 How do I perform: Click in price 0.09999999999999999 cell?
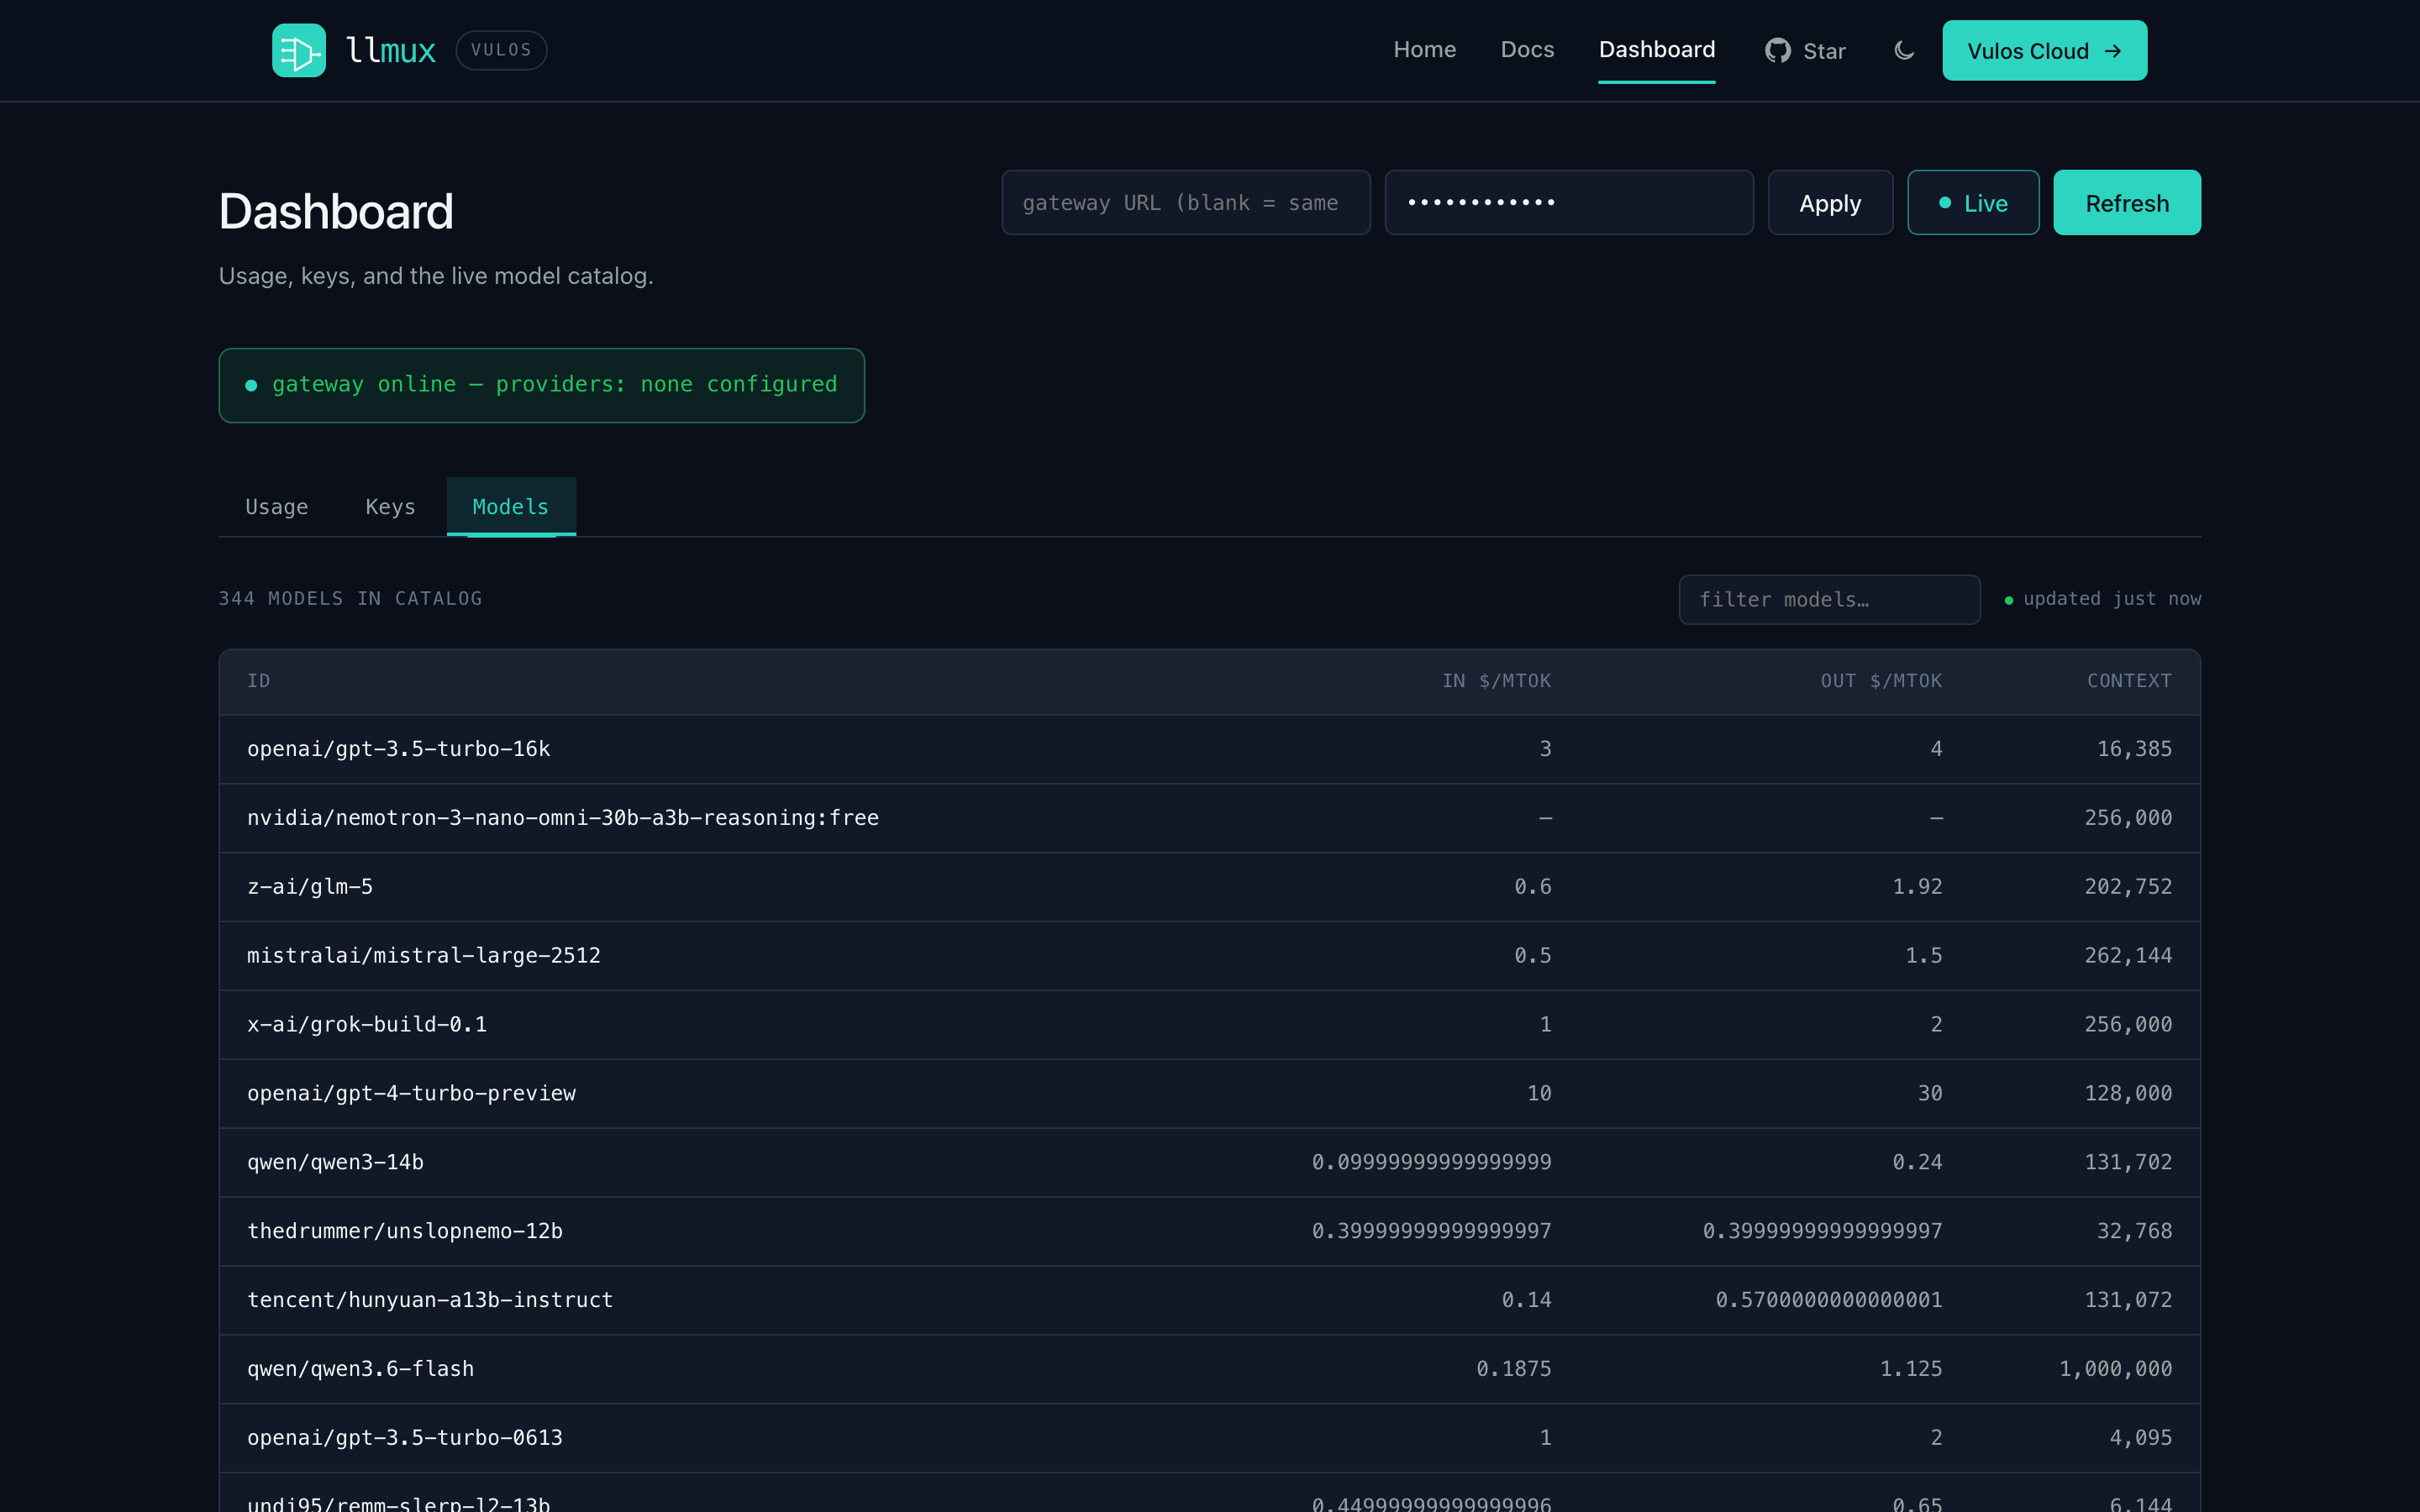tap(1431, 1162)
